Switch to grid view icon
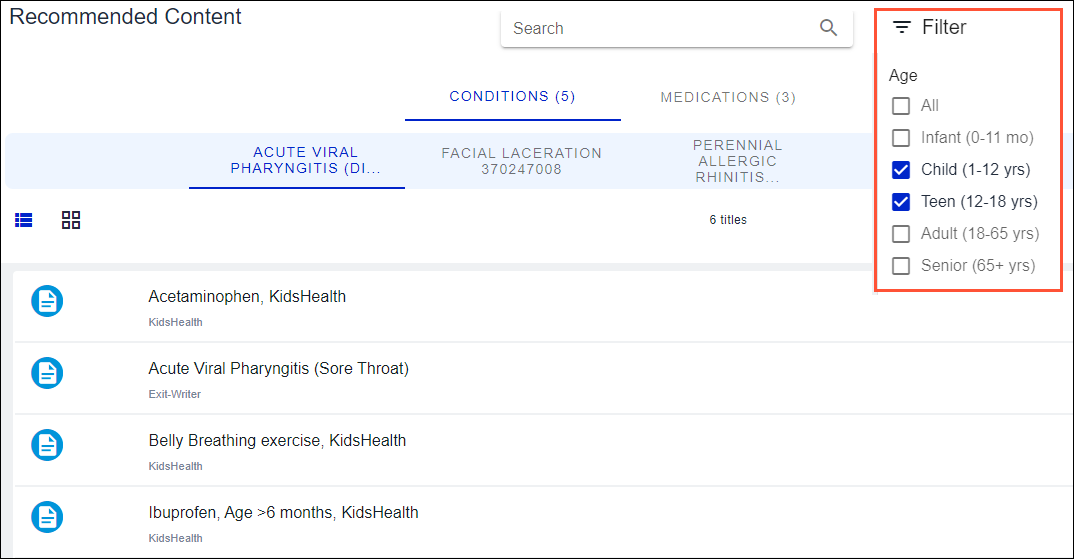 pos(71,220)
